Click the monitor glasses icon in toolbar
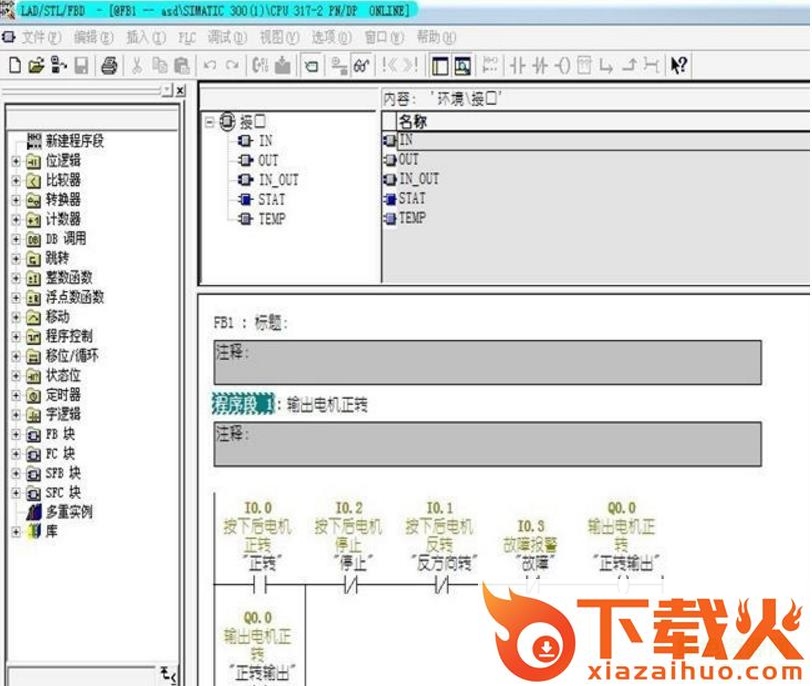Screen dimensions: 812x686 [x=361, y=66]
